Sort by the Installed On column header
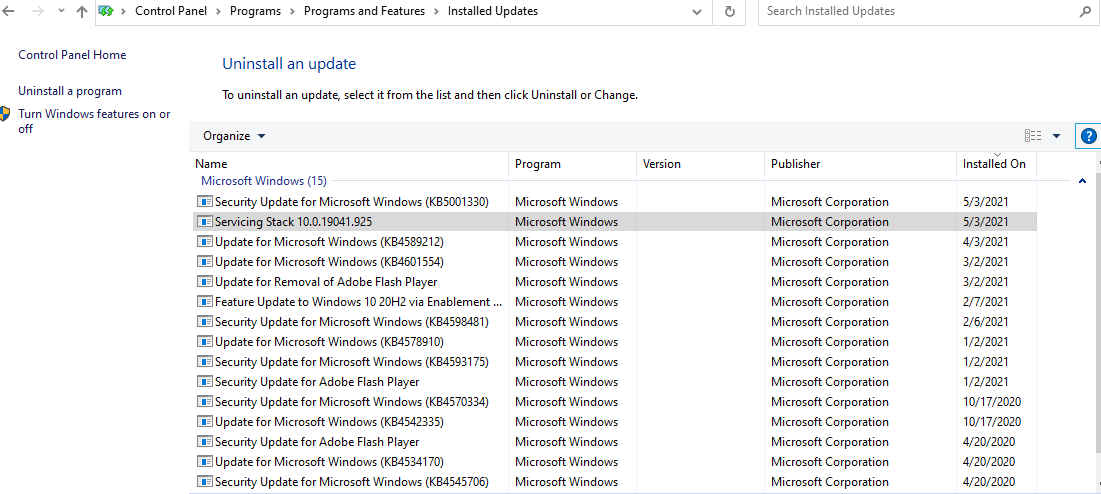This screenshot has height=494, width=1101. (x=994, y=164)
